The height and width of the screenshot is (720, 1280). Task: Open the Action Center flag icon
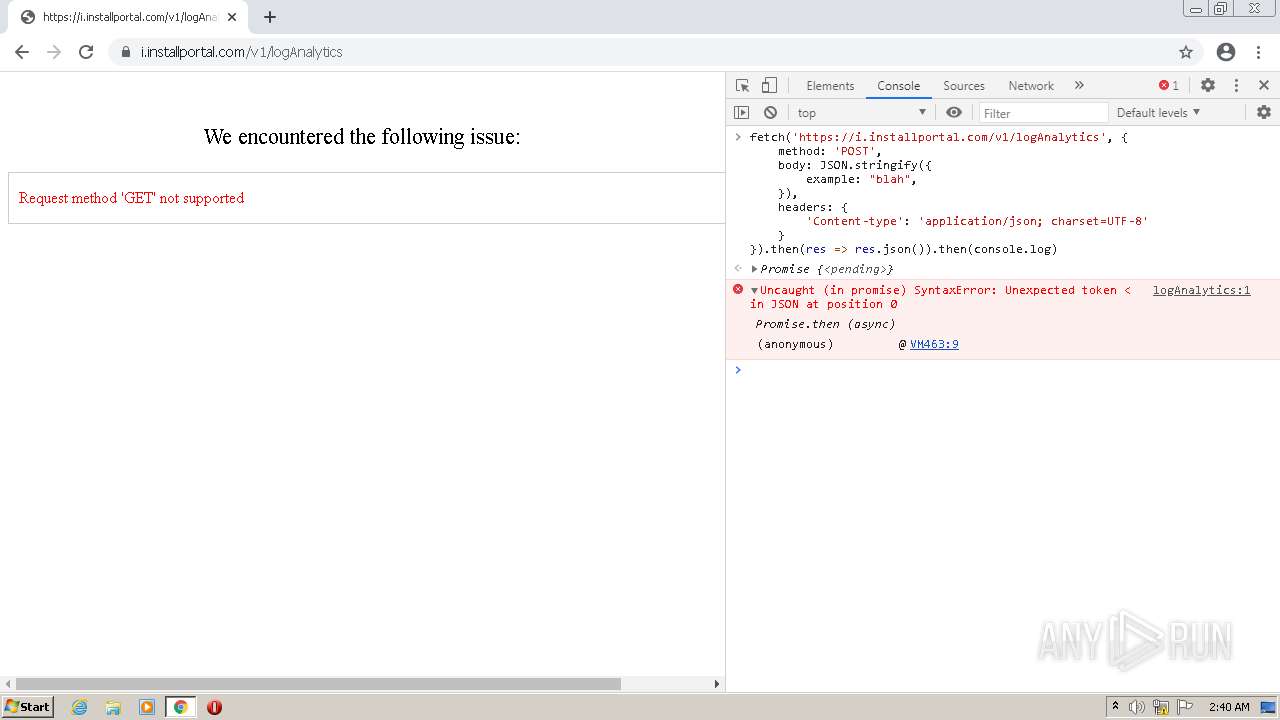(x=1185, y=707)
